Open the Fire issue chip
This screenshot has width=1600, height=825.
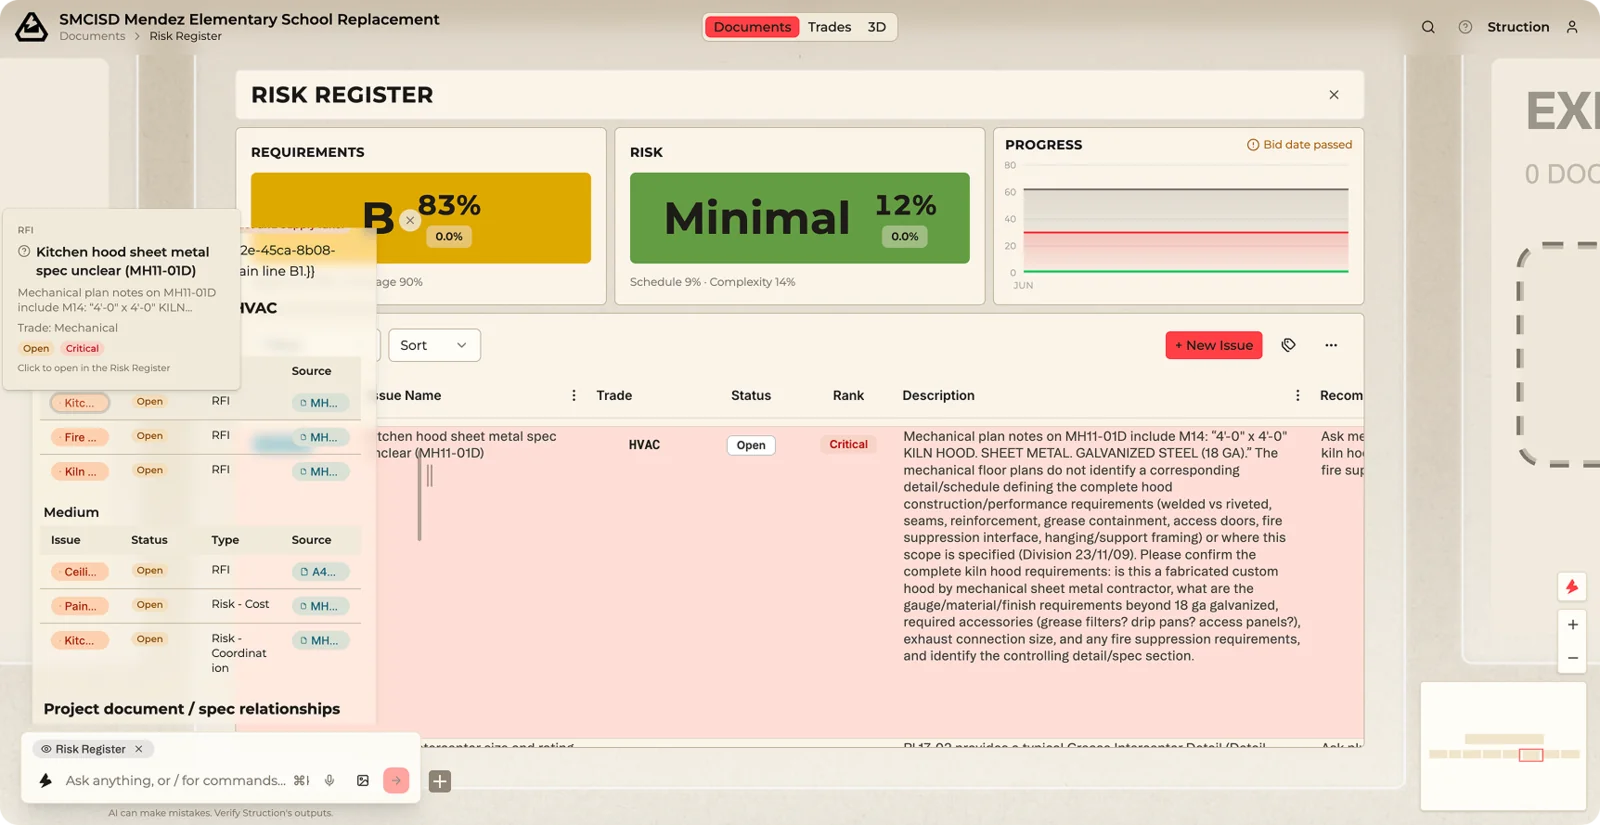tap(80, 438)
